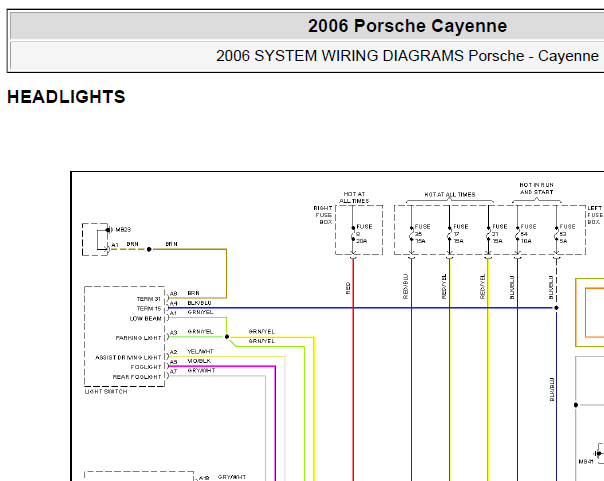604x481 pixels.
Task: Click pin A2 on the light switch
Action: coord(174,352)
